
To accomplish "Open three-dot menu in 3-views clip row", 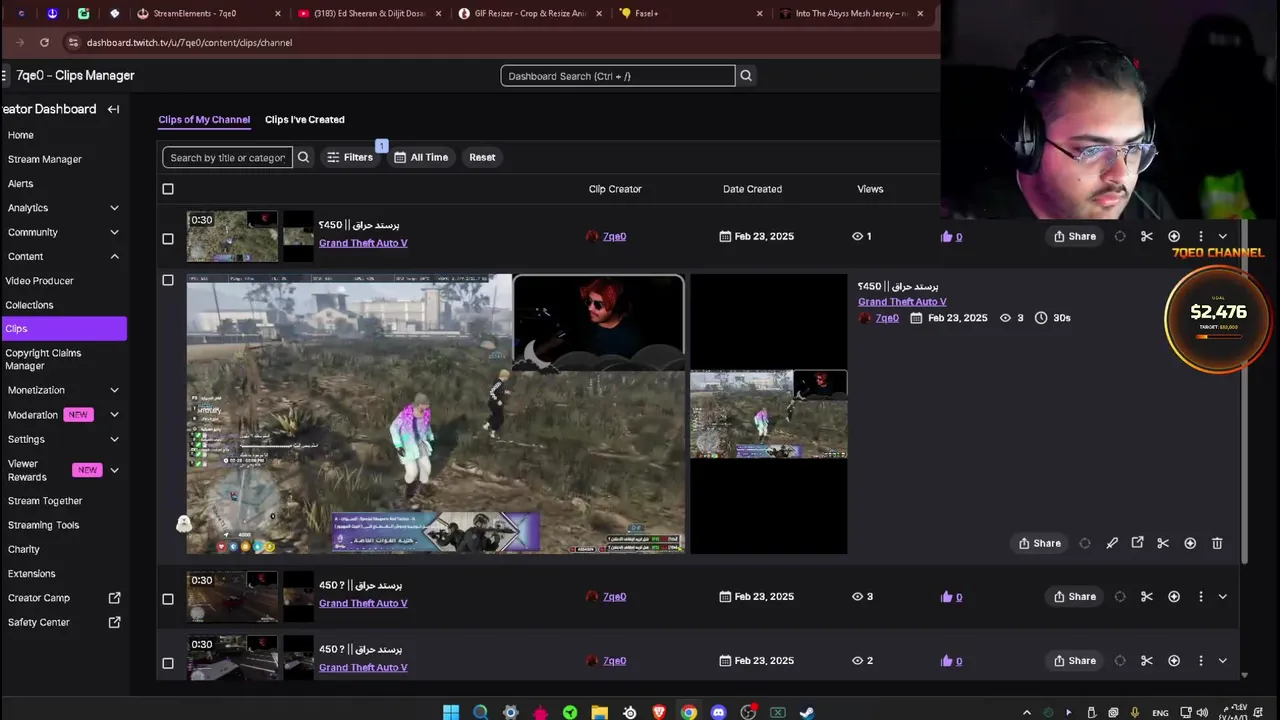I will click(1201, 597).
